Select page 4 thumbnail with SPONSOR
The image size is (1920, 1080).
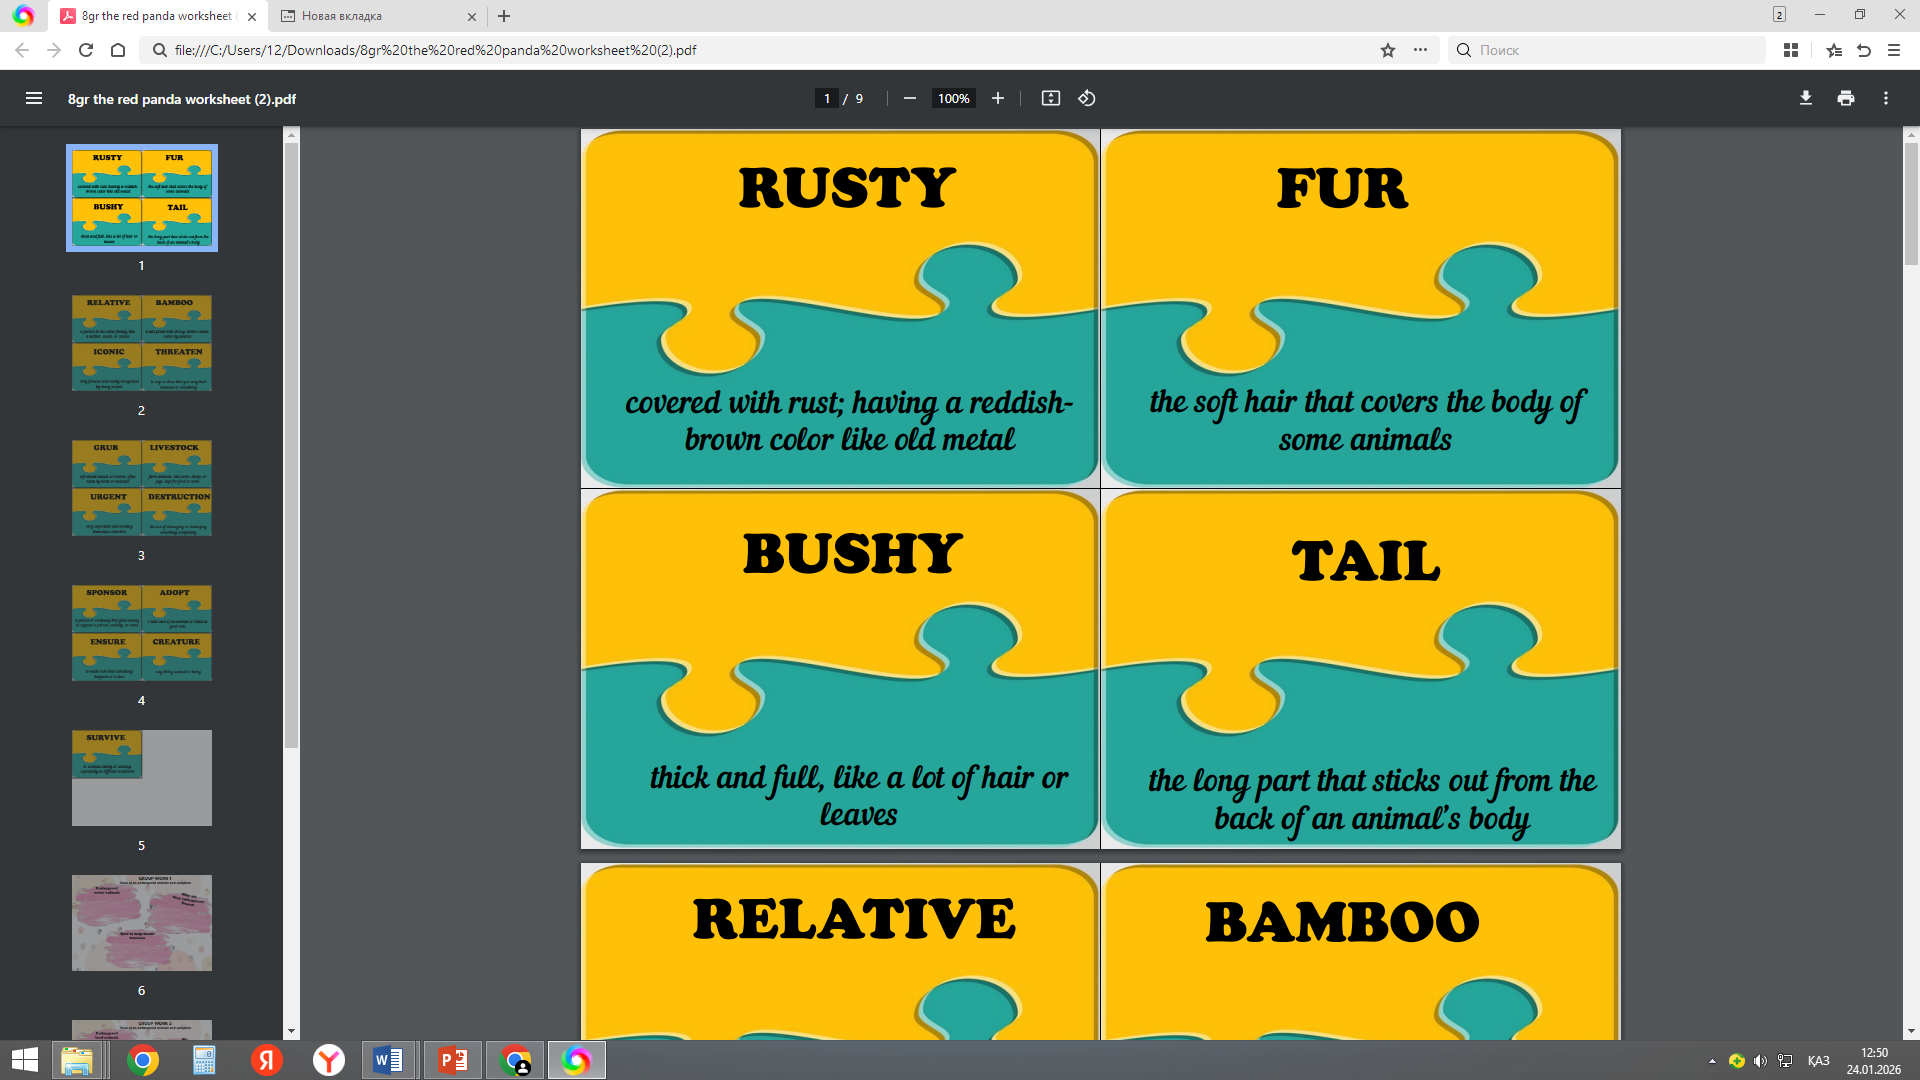click(x=141, y=633)
